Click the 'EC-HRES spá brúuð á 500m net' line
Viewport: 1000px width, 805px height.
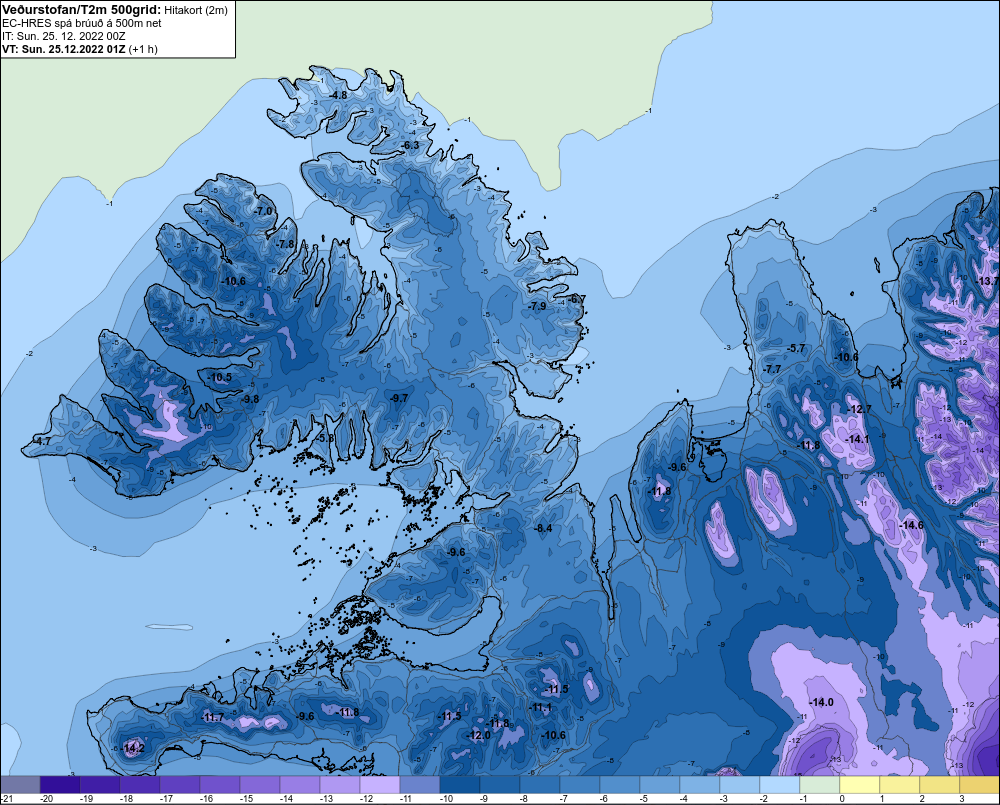(82, 23)
